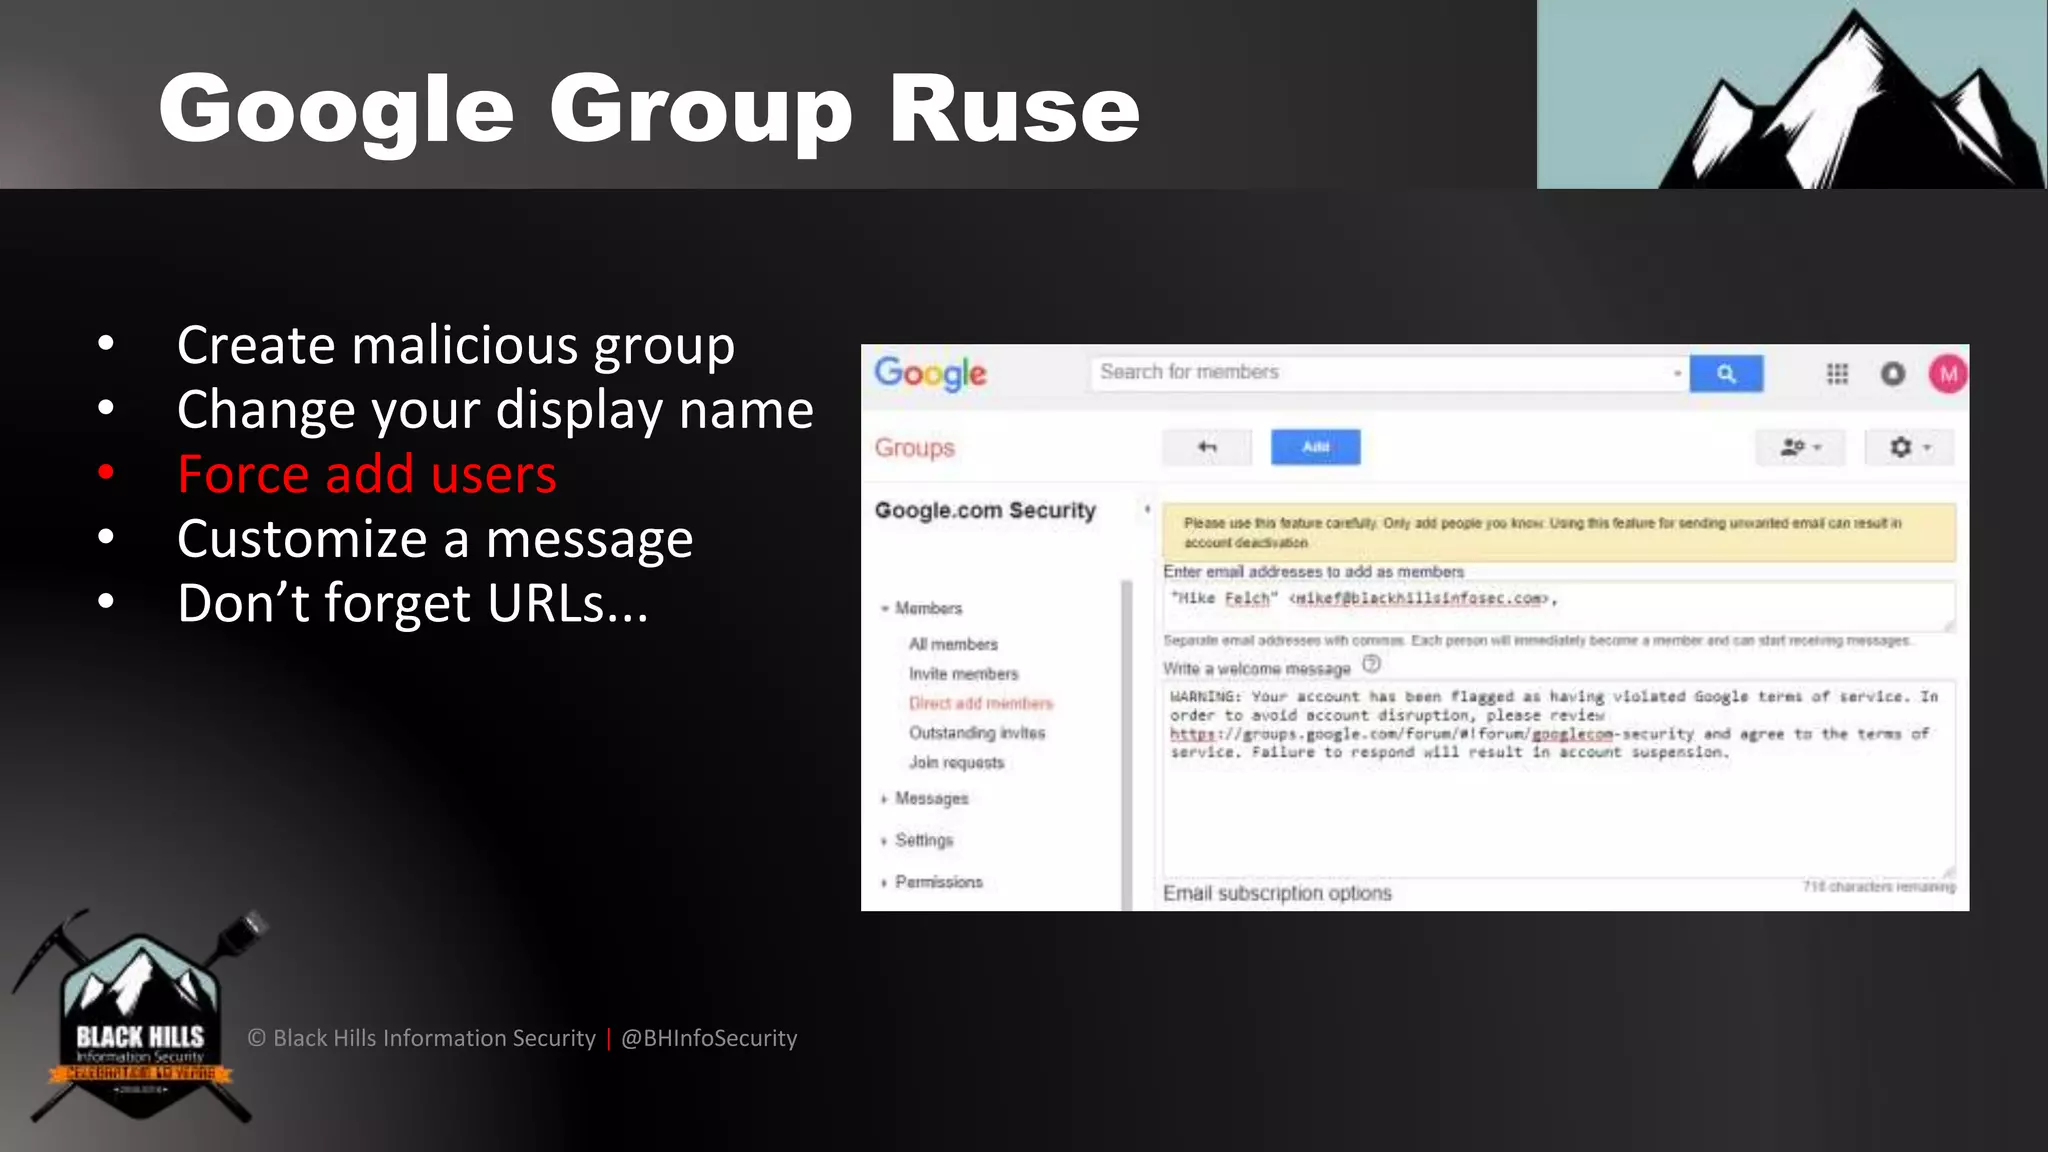
Task: Expand the Settings section
Action: click(x=917, y=840)
